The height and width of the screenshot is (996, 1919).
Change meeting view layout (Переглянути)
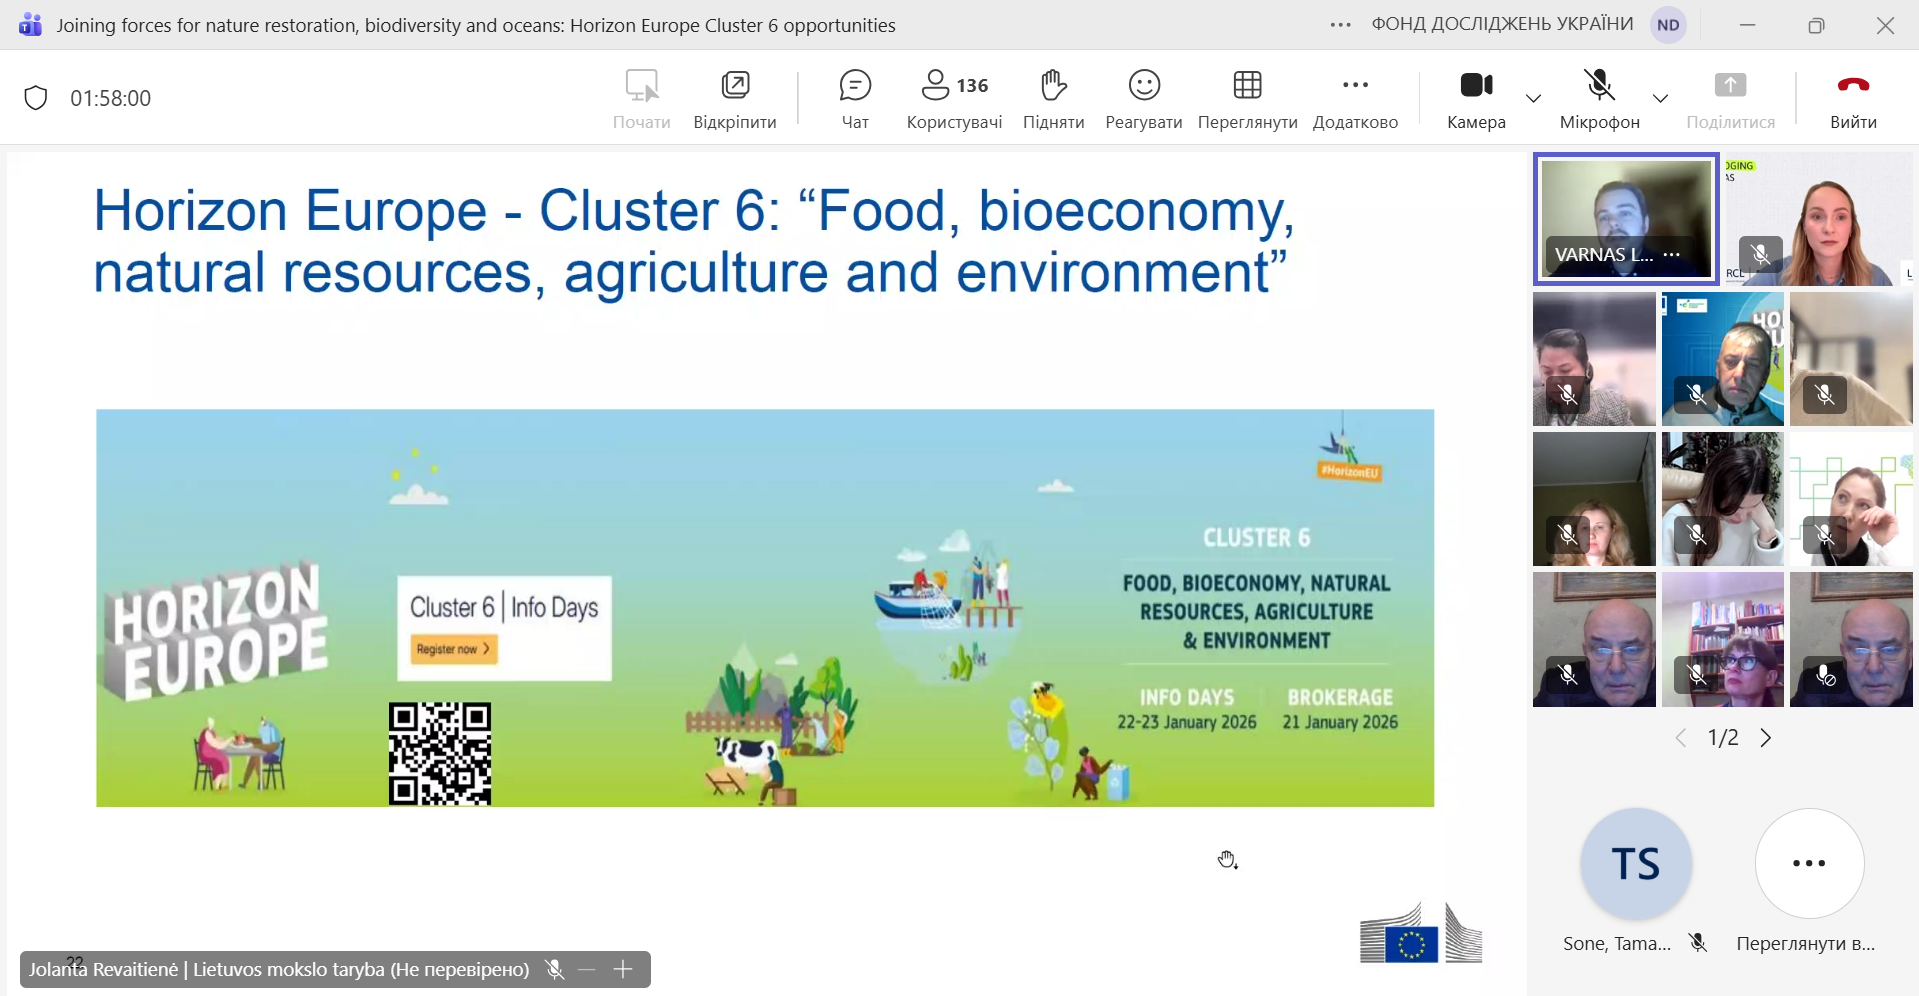(x=1247, y=98)
